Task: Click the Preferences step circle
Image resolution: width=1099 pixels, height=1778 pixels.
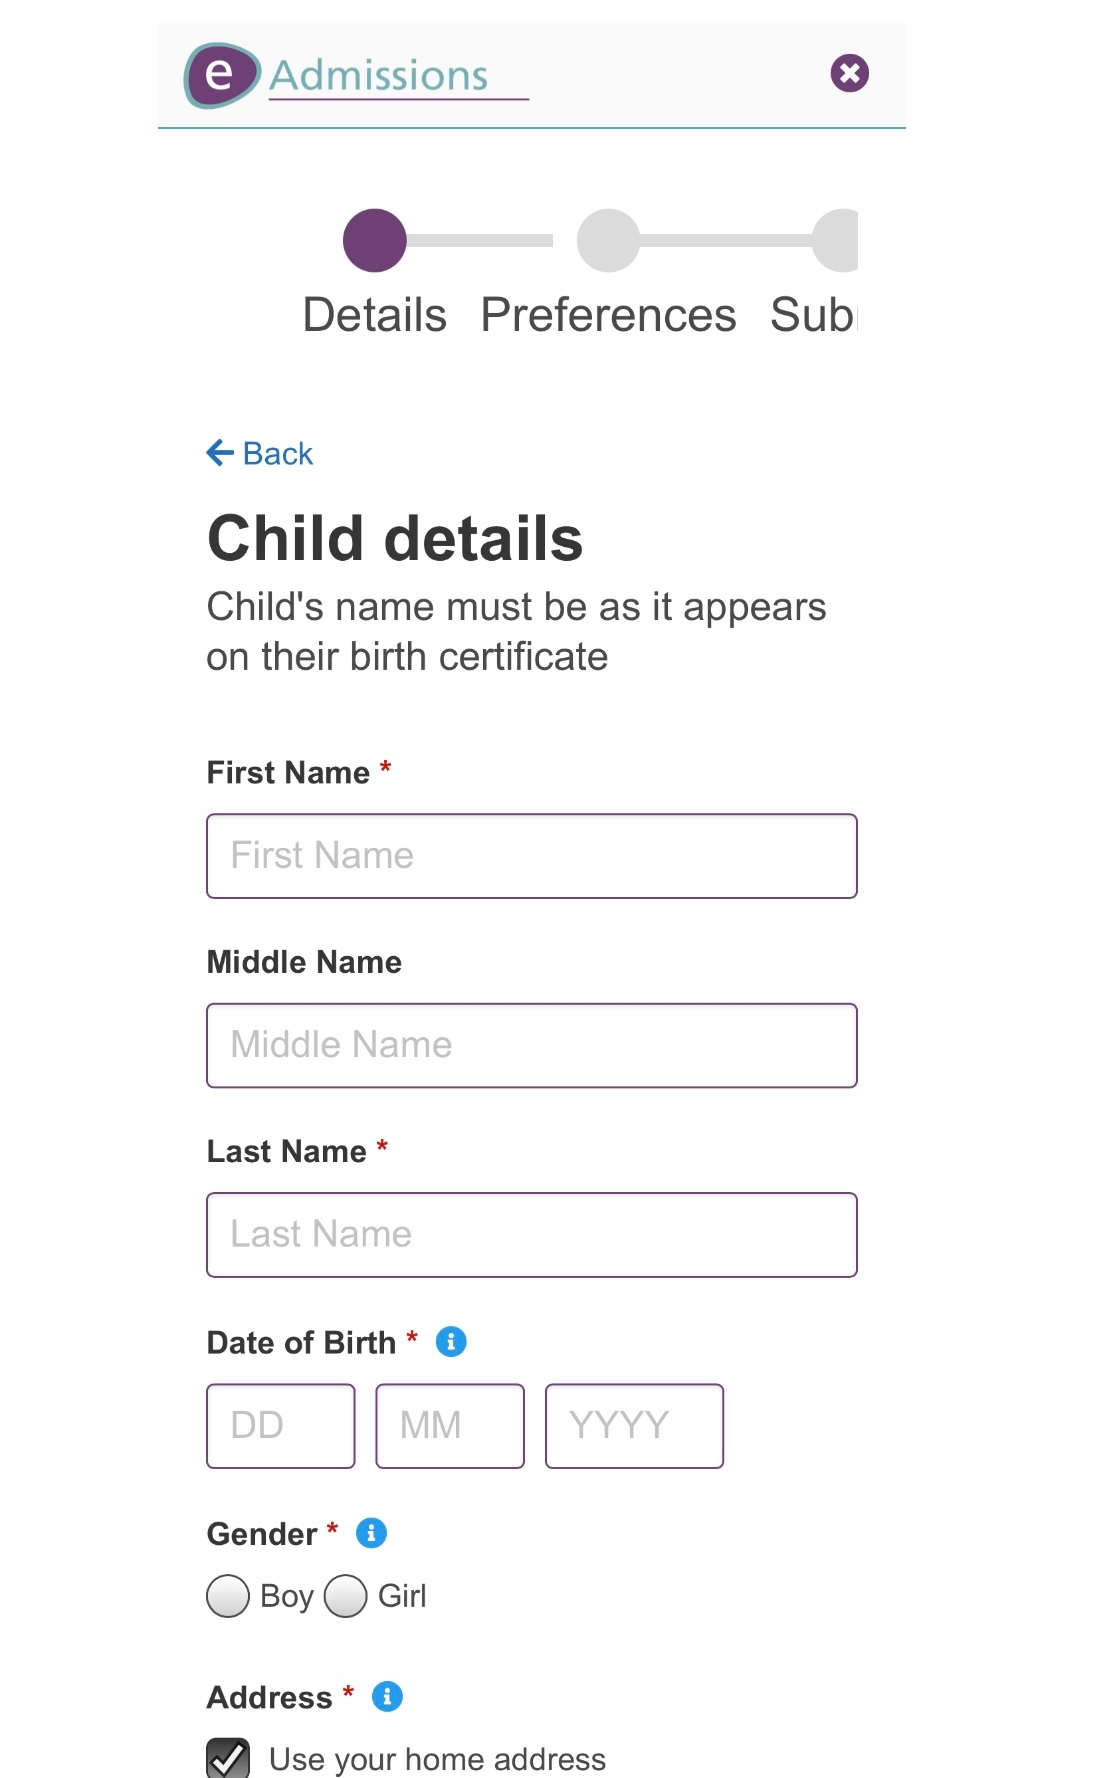Action: click(608, 240)
